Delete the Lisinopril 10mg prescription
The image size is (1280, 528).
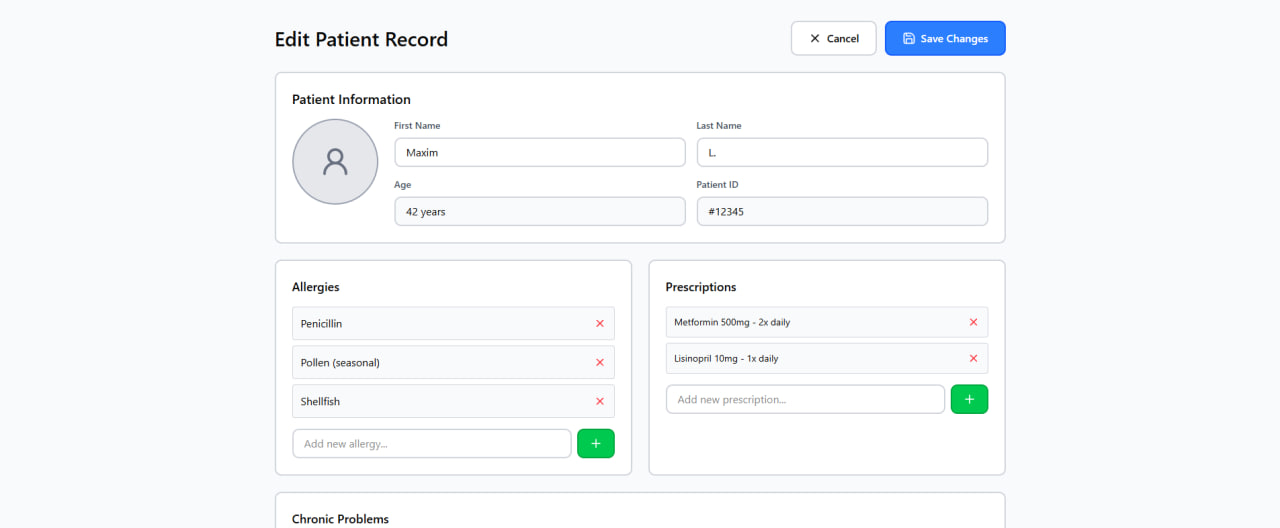[x=973, y=358]
